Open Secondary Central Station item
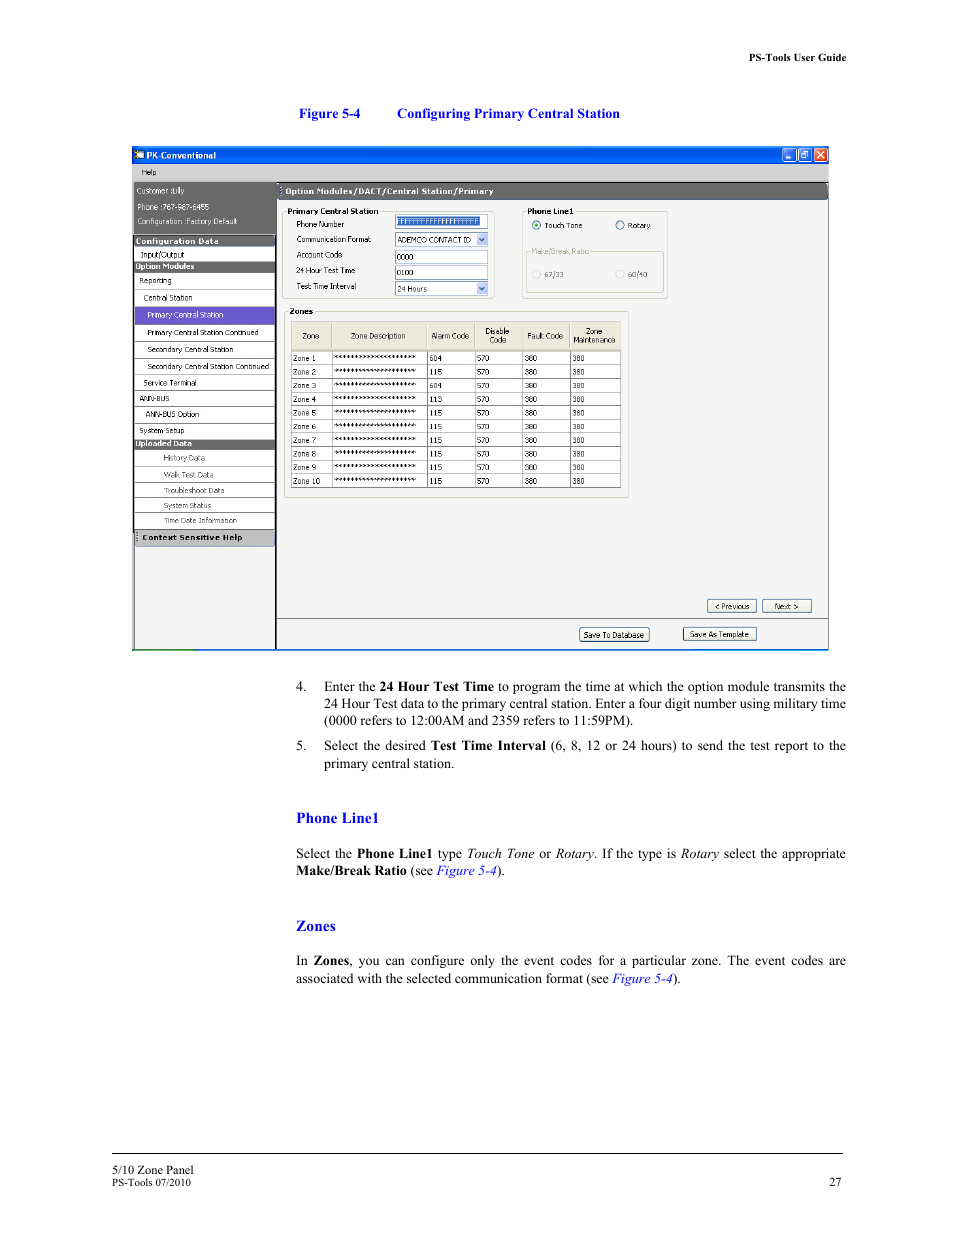The height and width of the screenshot is (1235, 954). coord(204,350)
